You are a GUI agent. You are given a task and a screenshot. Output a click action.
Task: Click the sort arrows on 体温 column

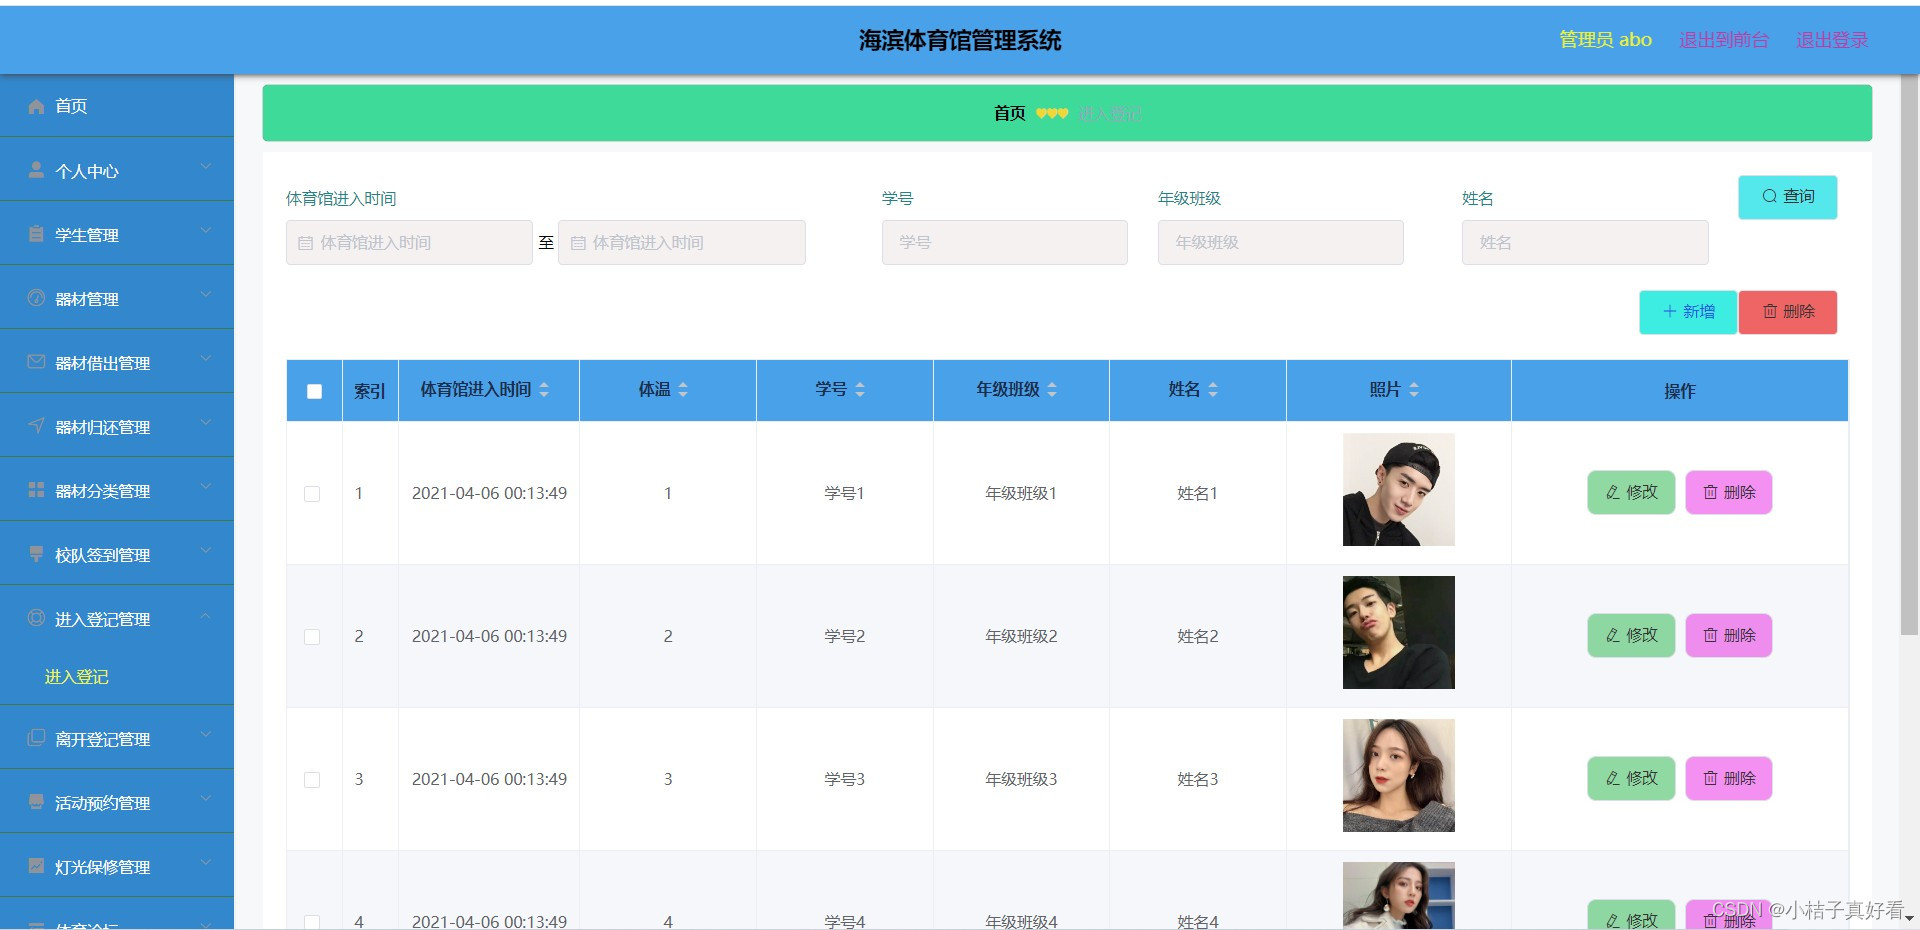pos(683,390)
